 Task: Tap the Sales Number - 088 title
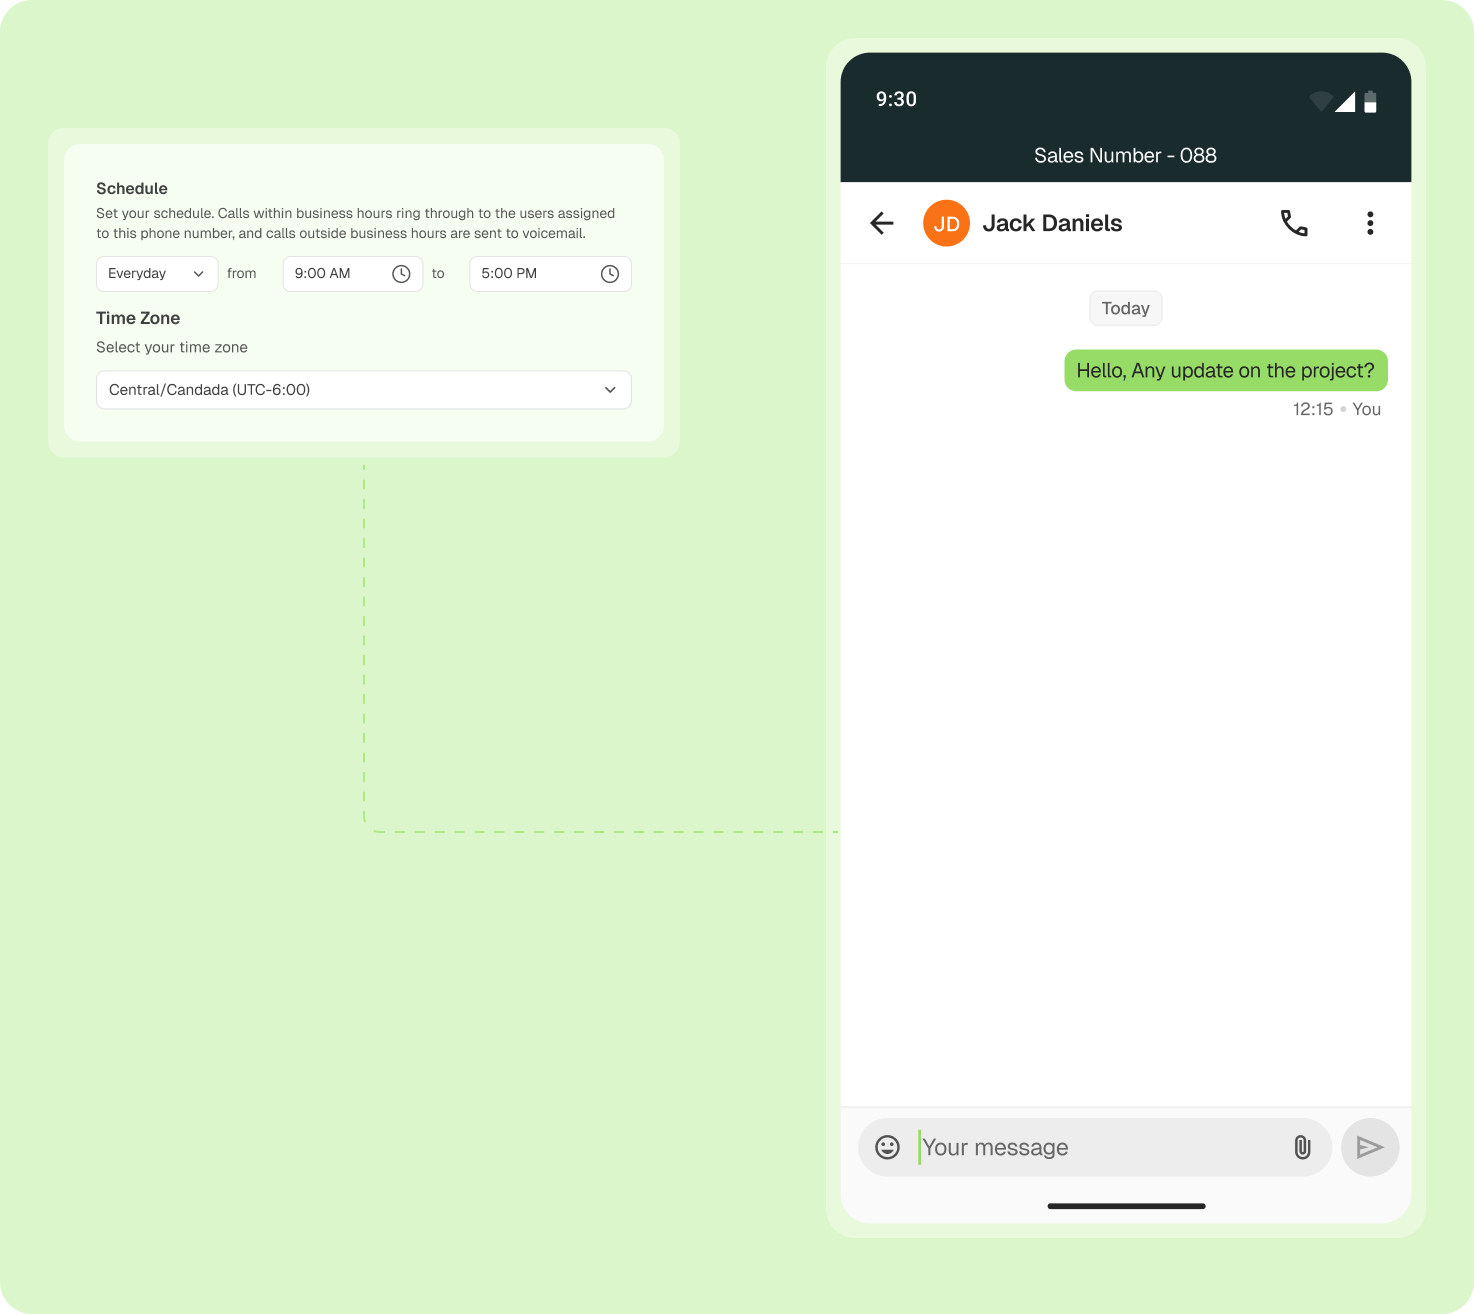coord(1125,156)
